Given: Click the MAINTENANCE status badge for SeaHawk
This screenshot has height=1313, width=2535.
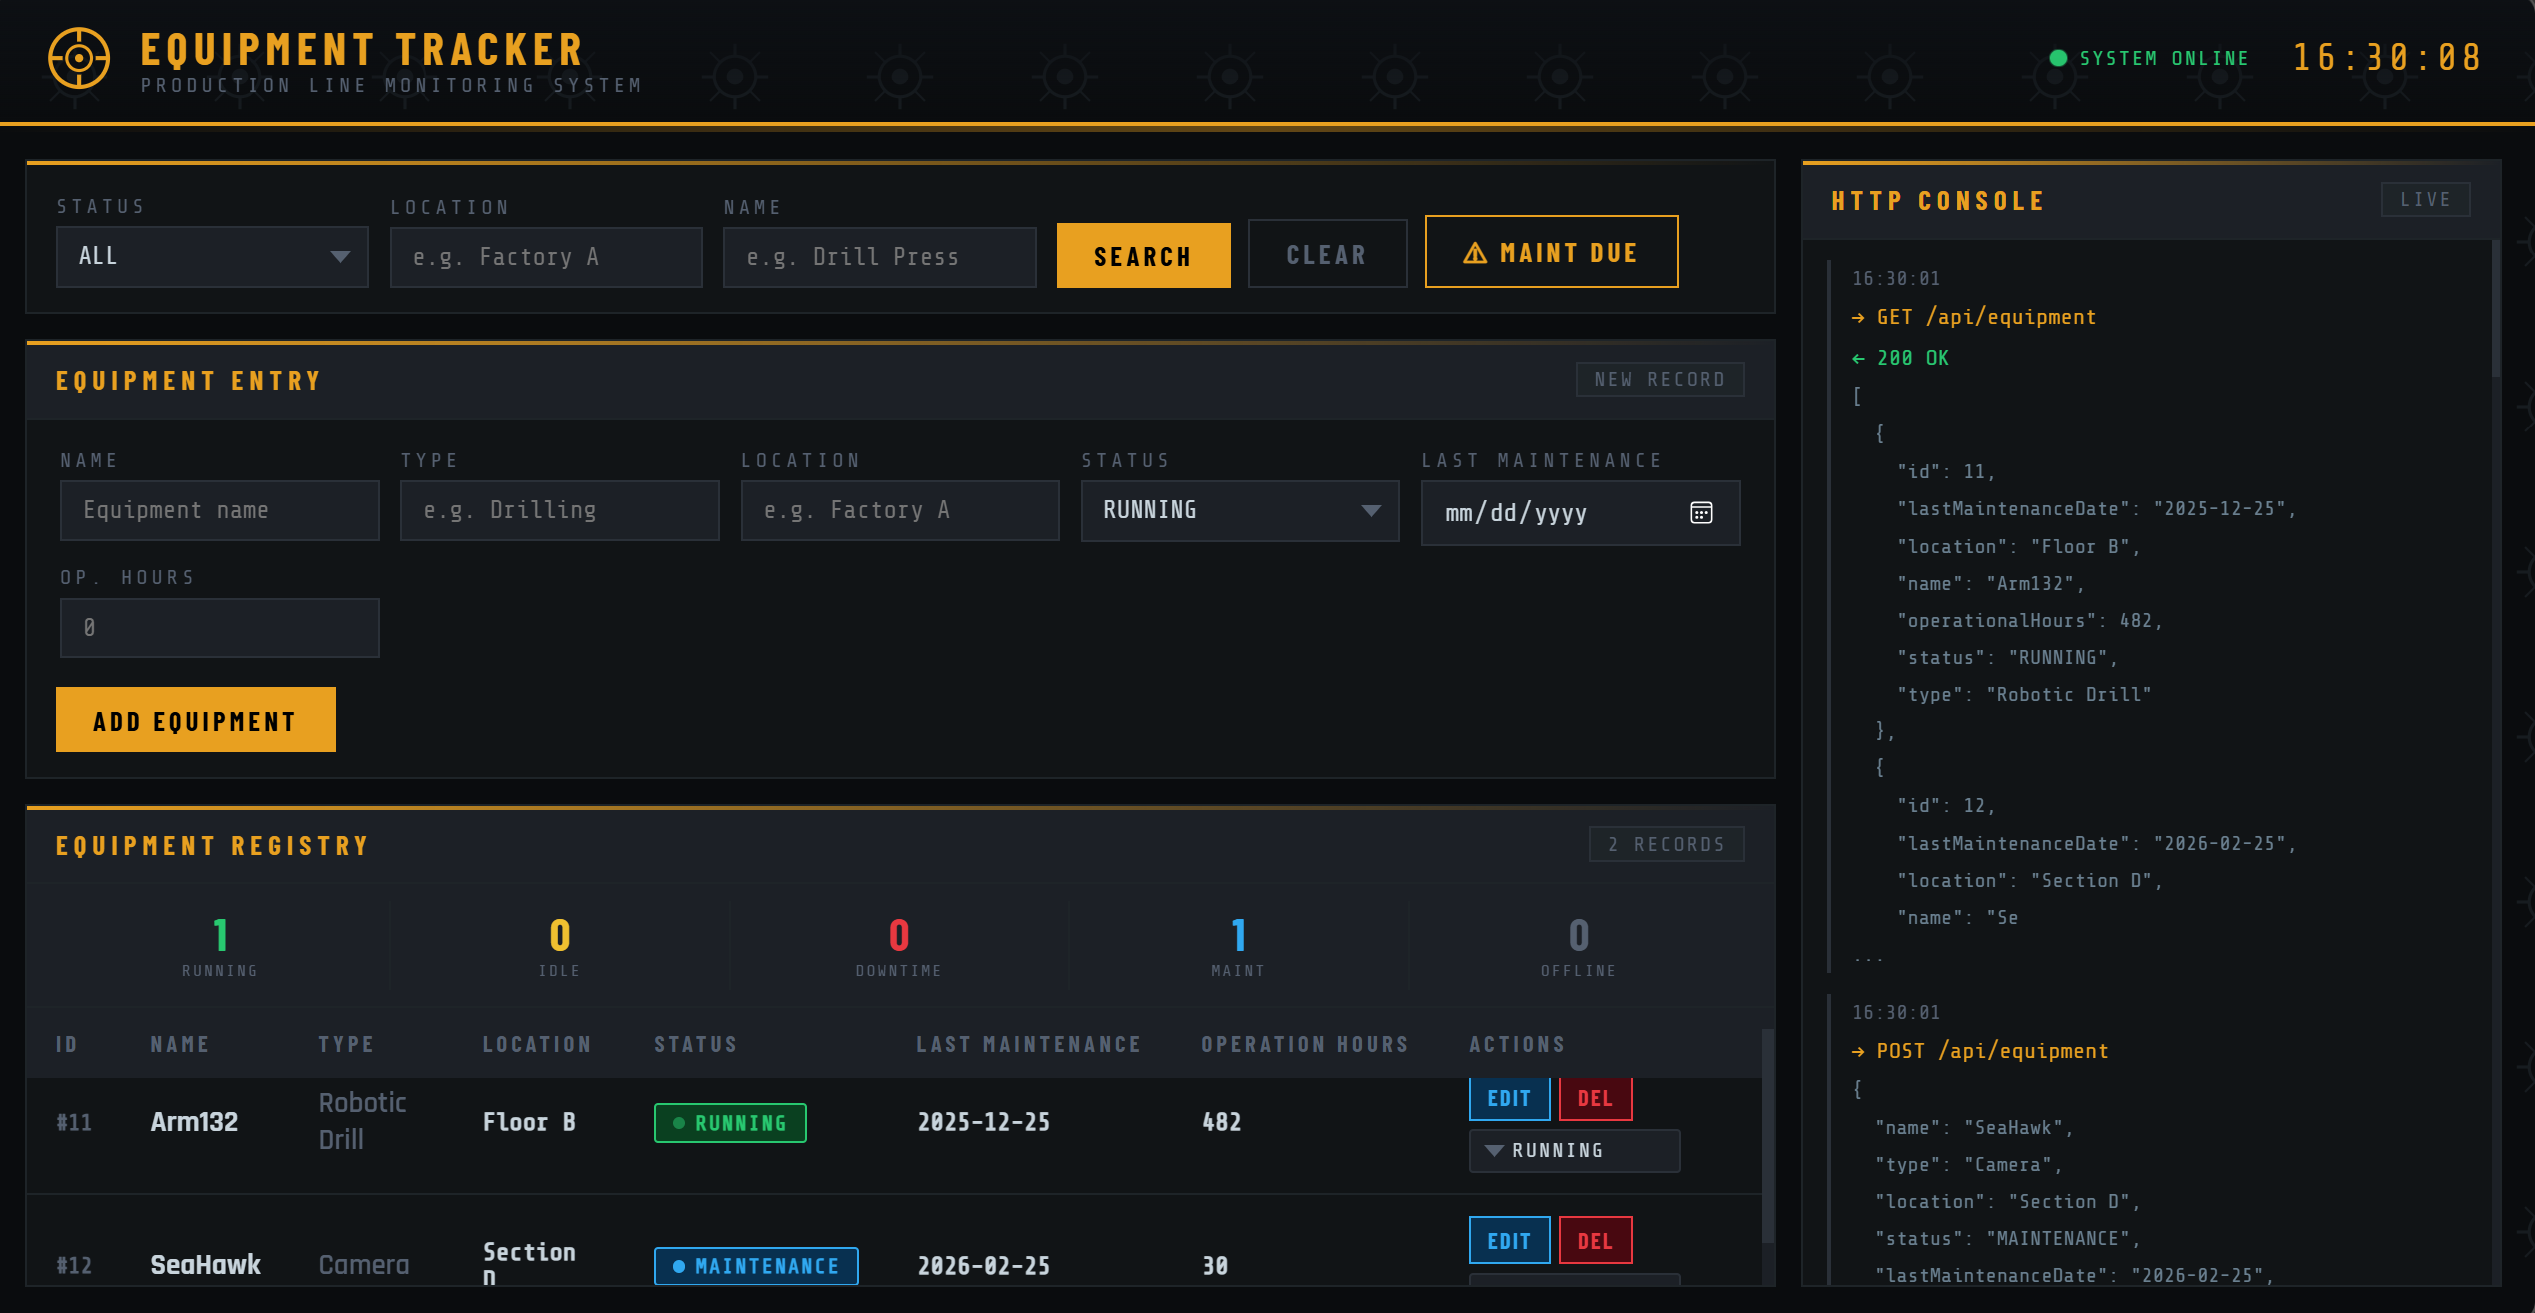Looking at the screenshot, I should 756,1266.
